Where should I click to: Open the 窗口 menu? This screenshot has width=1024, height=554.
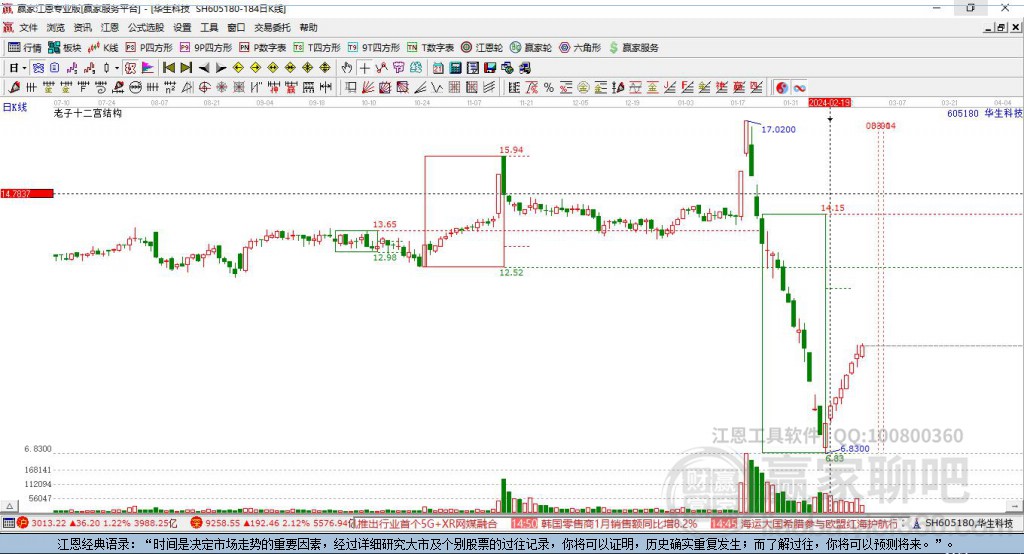(x=236, y=27)
